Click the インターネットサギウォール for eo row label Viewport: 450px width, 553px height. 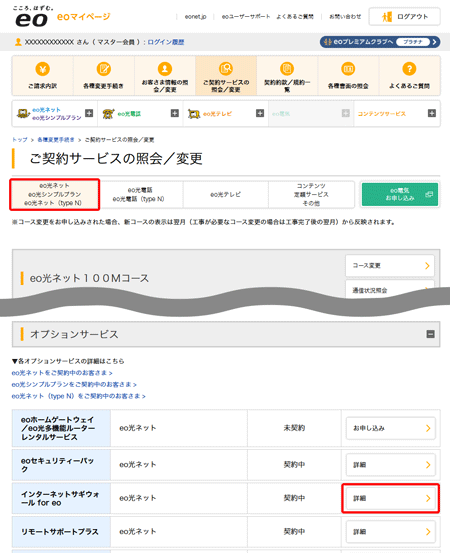60,498
